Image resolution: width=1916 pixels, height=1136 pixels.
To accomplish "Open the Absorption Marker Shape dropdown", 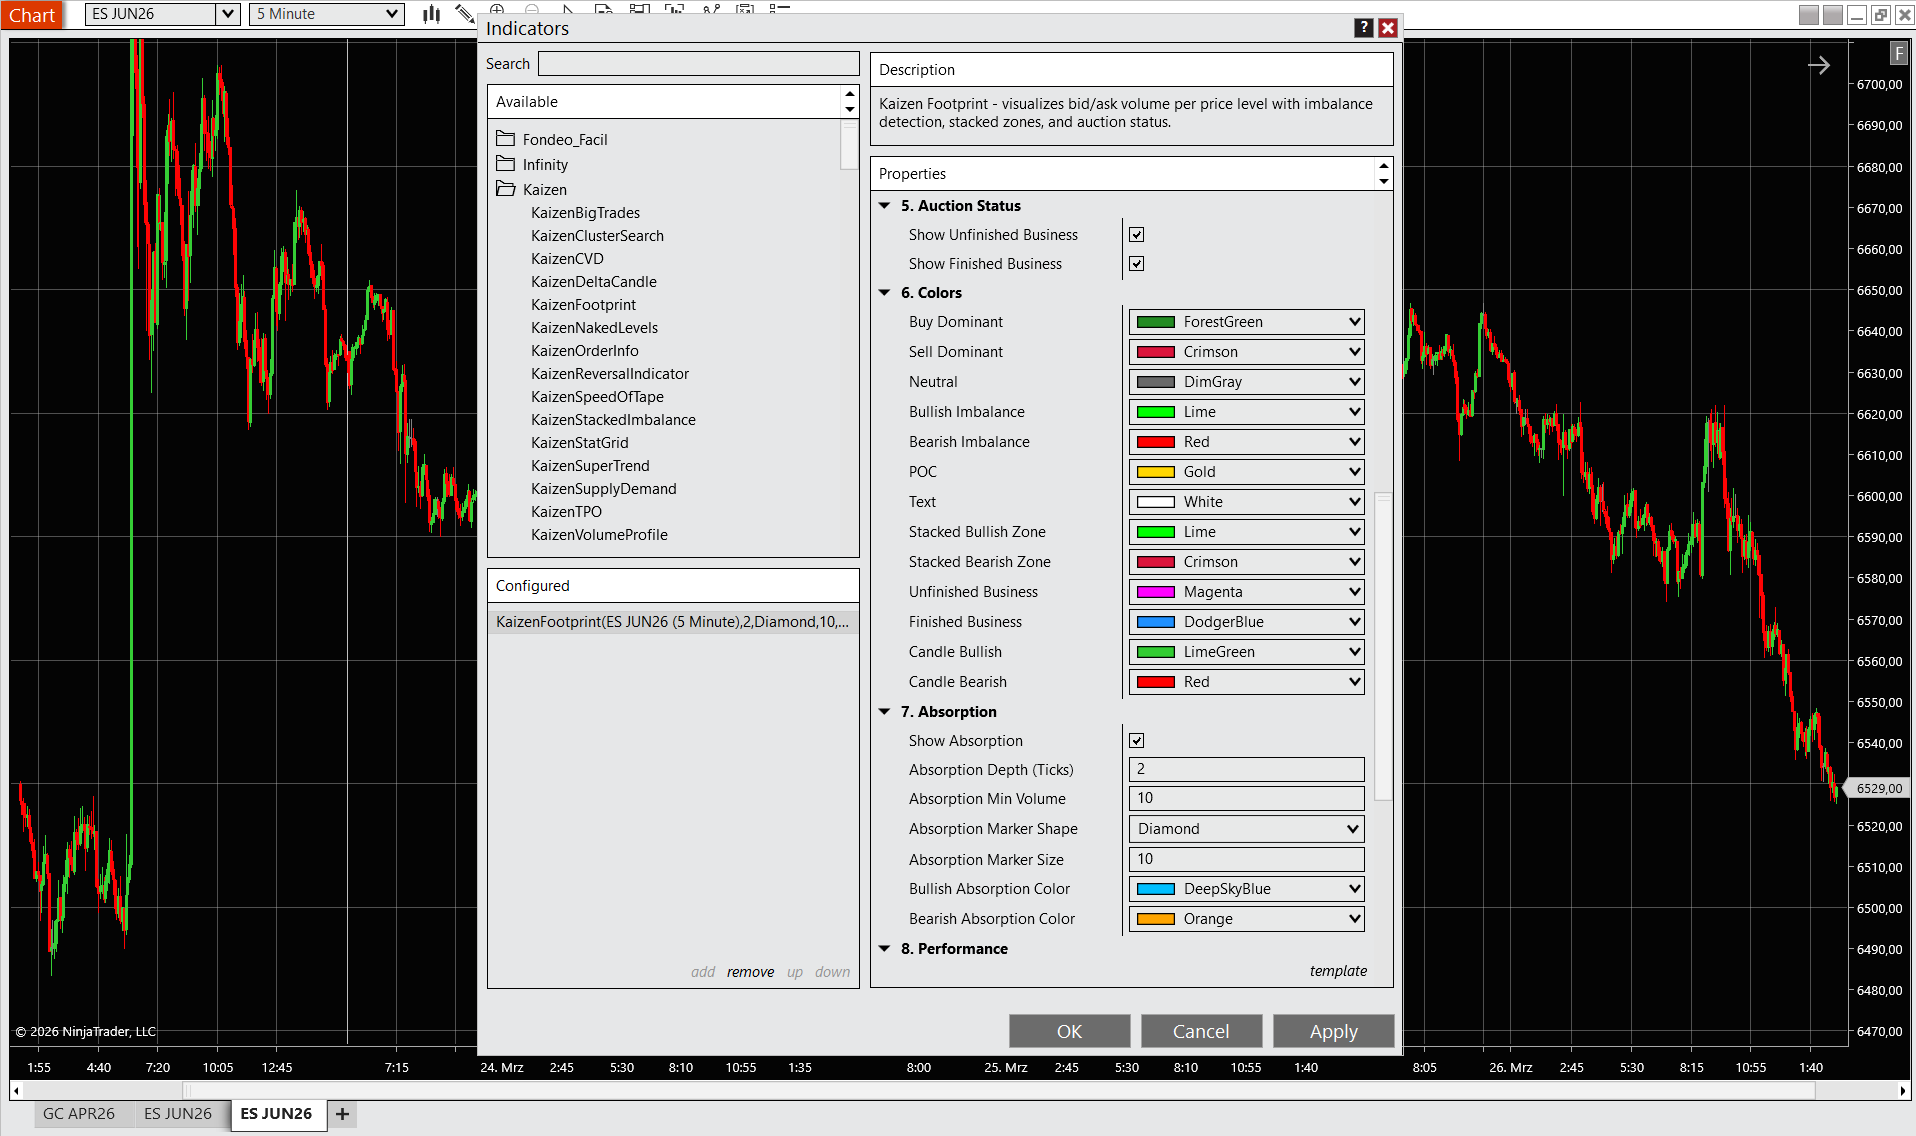I will point(1246,829).
